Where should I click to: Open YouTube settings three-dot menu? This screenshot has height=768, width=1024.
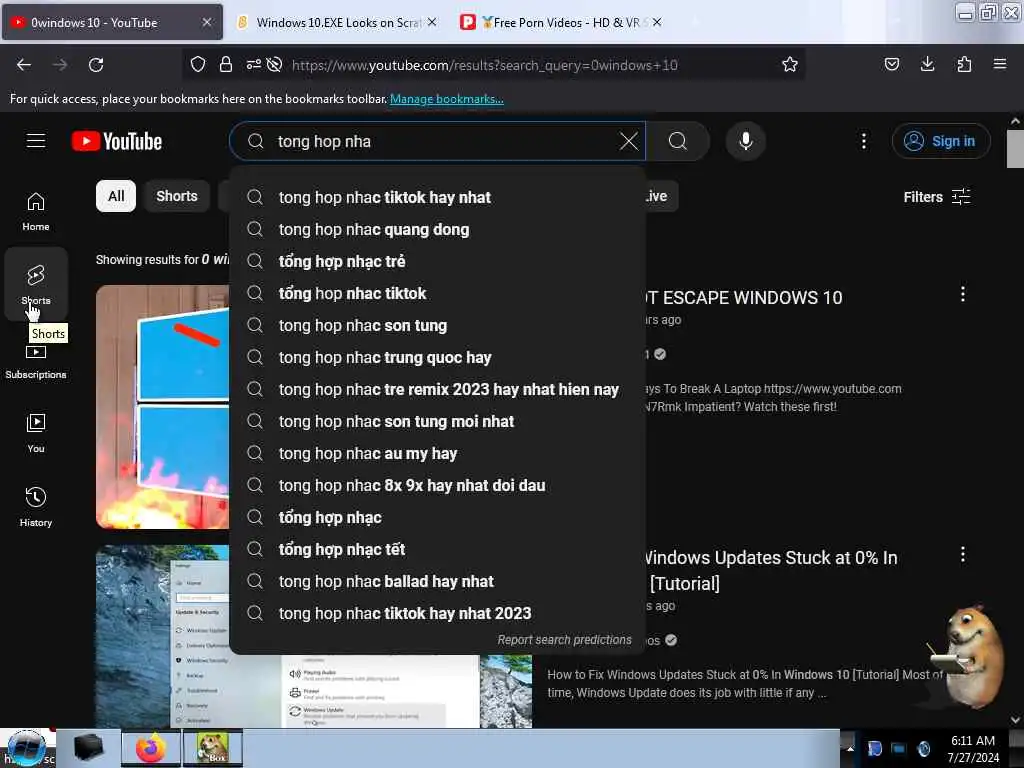864,141
